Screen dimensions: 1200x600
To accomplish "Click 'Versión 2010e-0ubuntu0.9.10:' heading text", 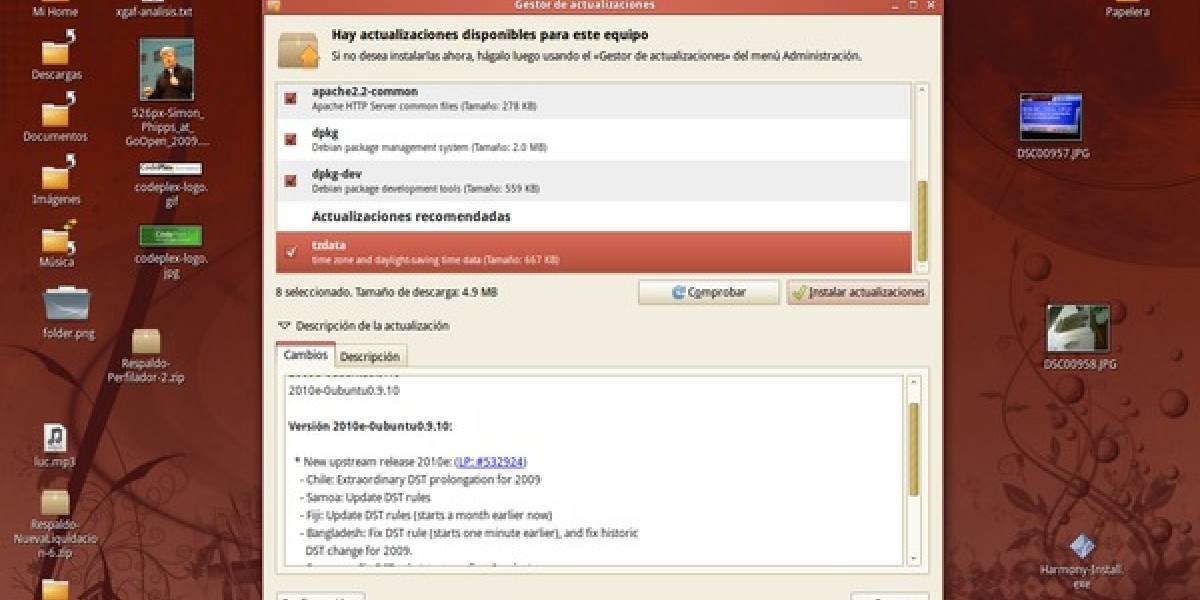I will pos(371,425).
